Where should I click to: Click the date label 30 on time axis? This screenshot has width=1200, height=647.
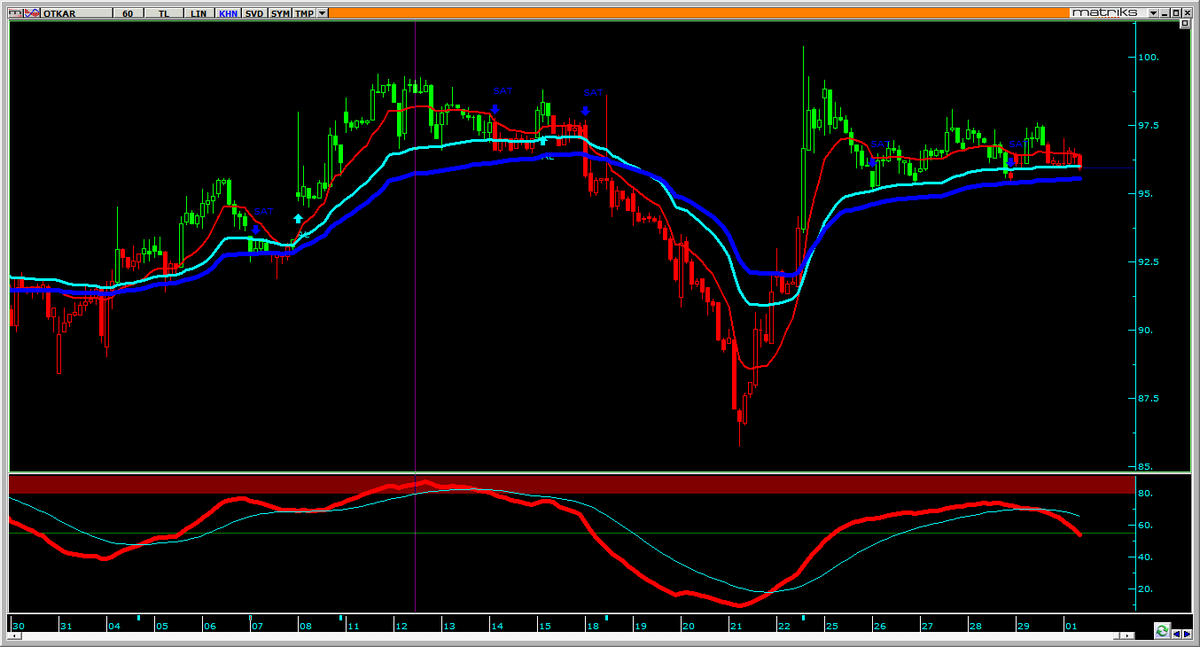pyautogui.click(x=18, y=627)
